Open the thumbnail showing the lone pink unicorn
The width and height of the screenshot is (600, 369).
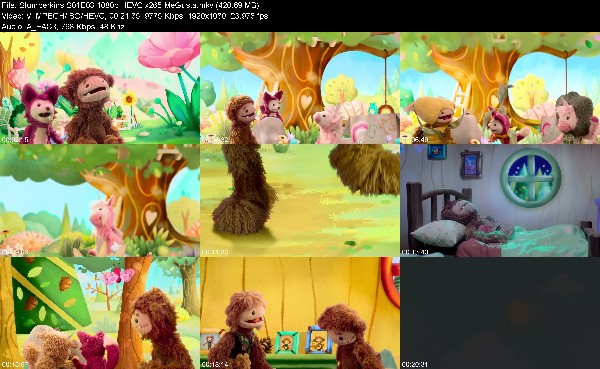(100, 201)
